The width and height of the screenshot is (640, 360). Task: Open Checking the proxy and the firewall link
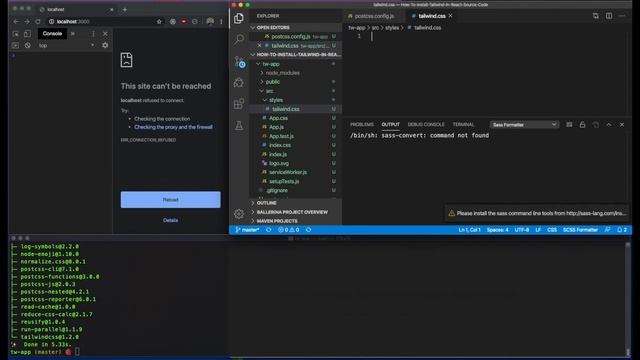coord(173,127)
